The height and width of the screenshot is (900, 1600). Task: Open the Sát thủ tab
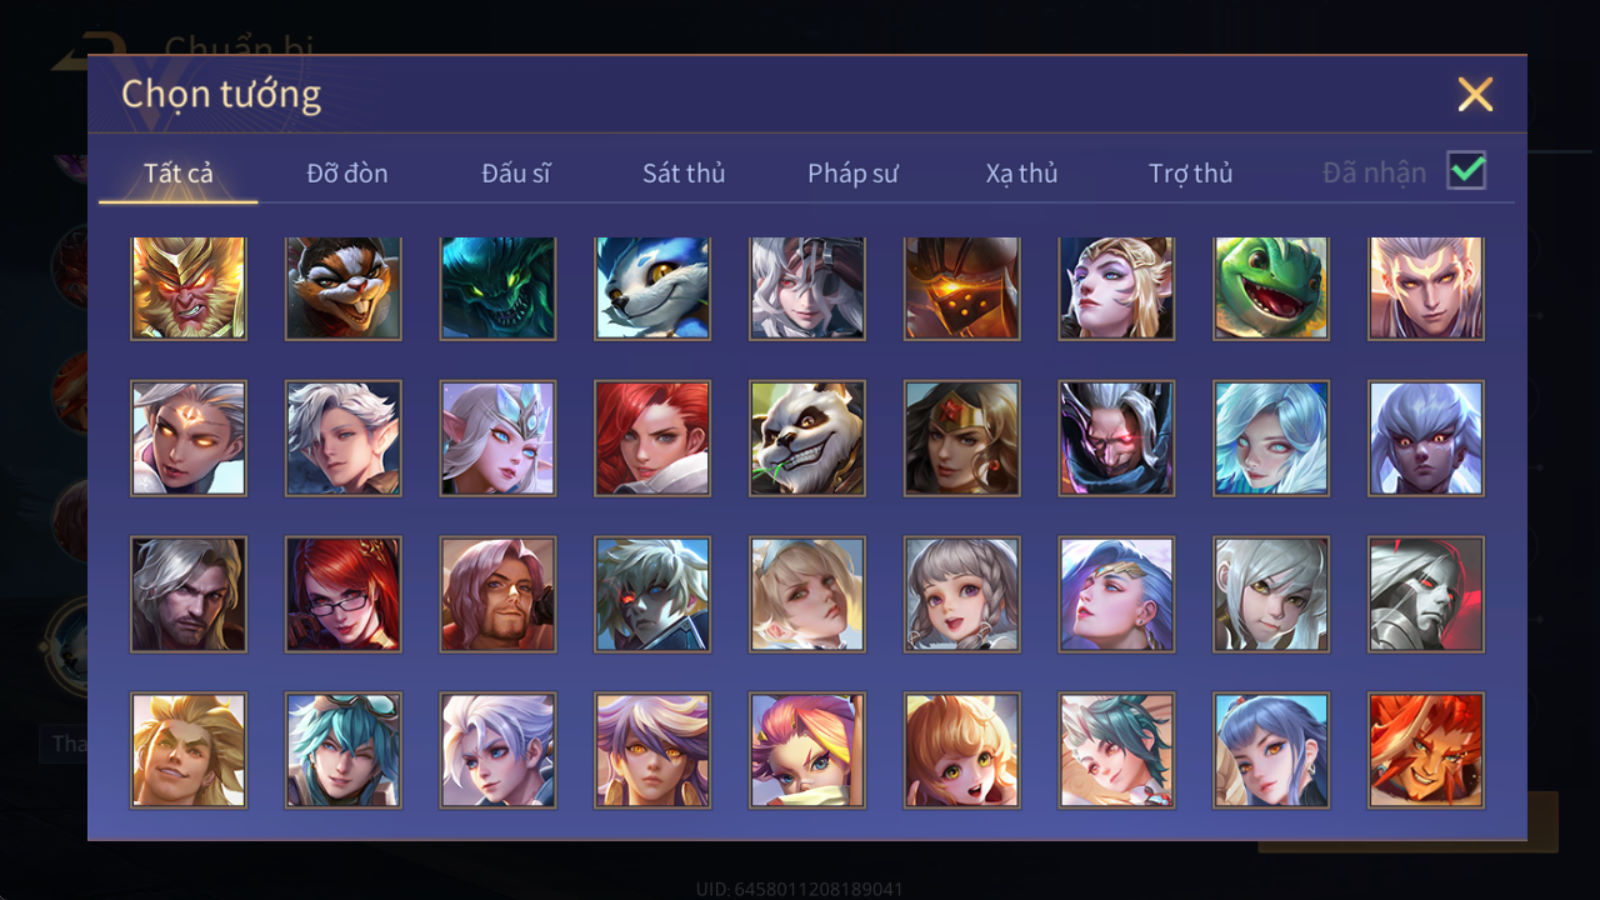683,173
